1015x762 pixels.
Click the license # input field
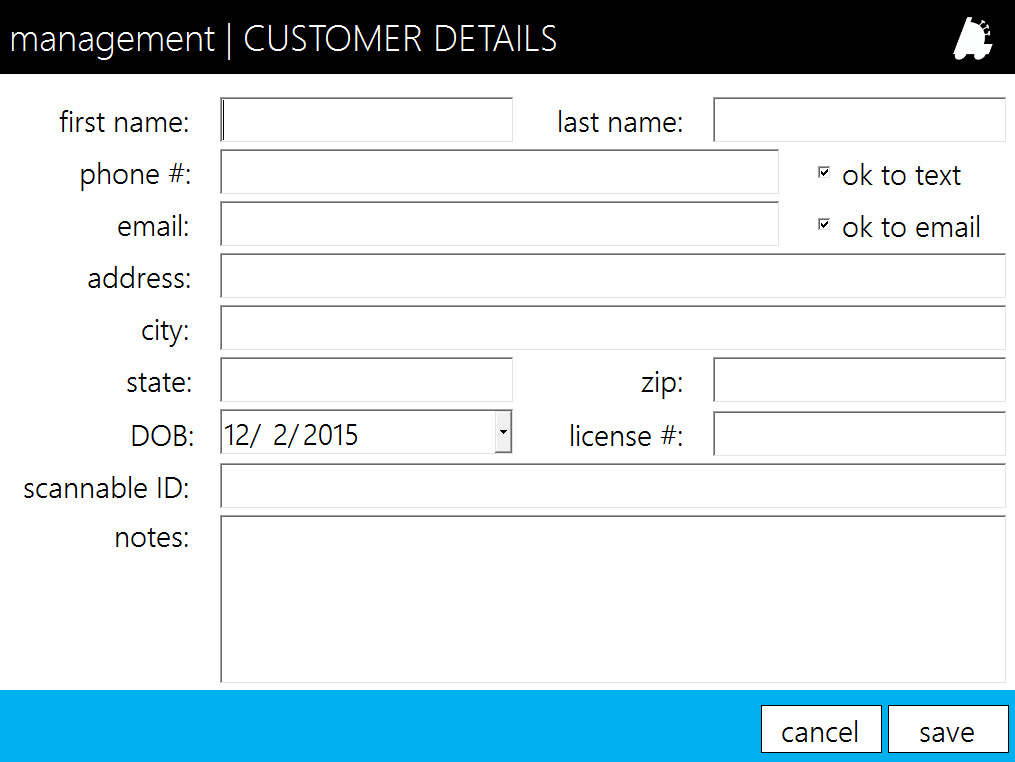859,434
